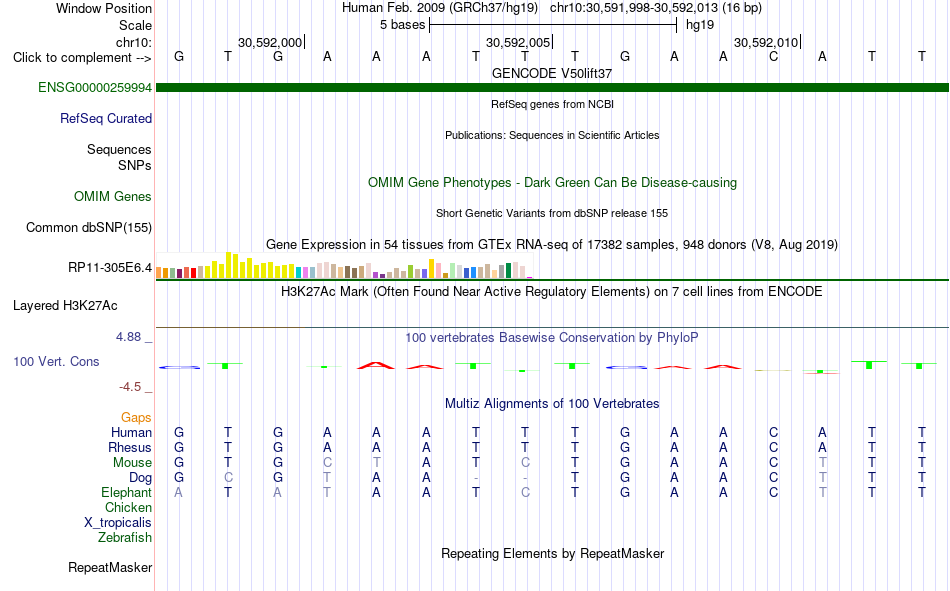950x591 pixels.
Task: Open 'Short Genetic Variants from dbSNP release 155'
Action: (552, 213)
